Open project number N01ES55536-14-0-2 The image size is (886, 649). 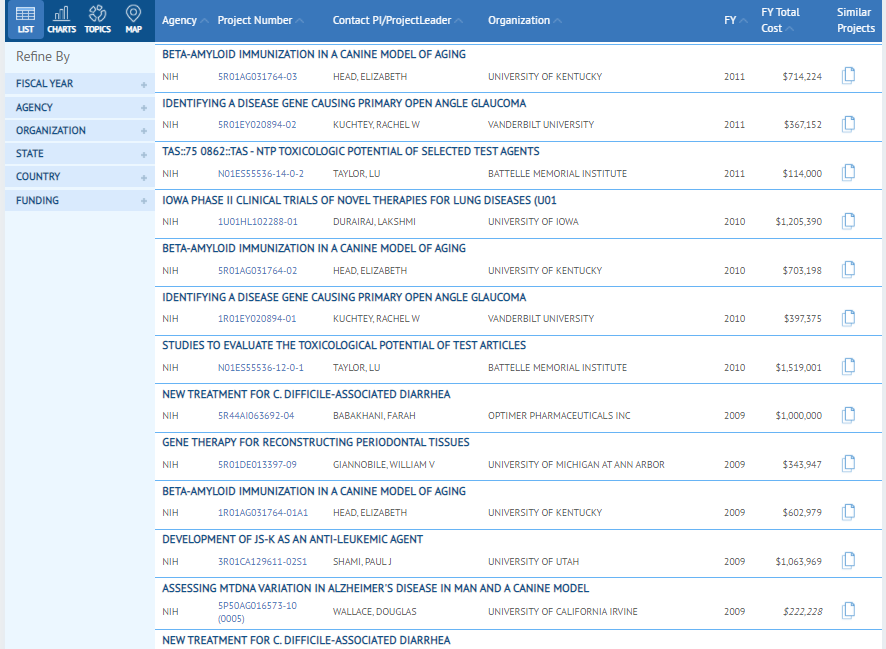(260, 174)
